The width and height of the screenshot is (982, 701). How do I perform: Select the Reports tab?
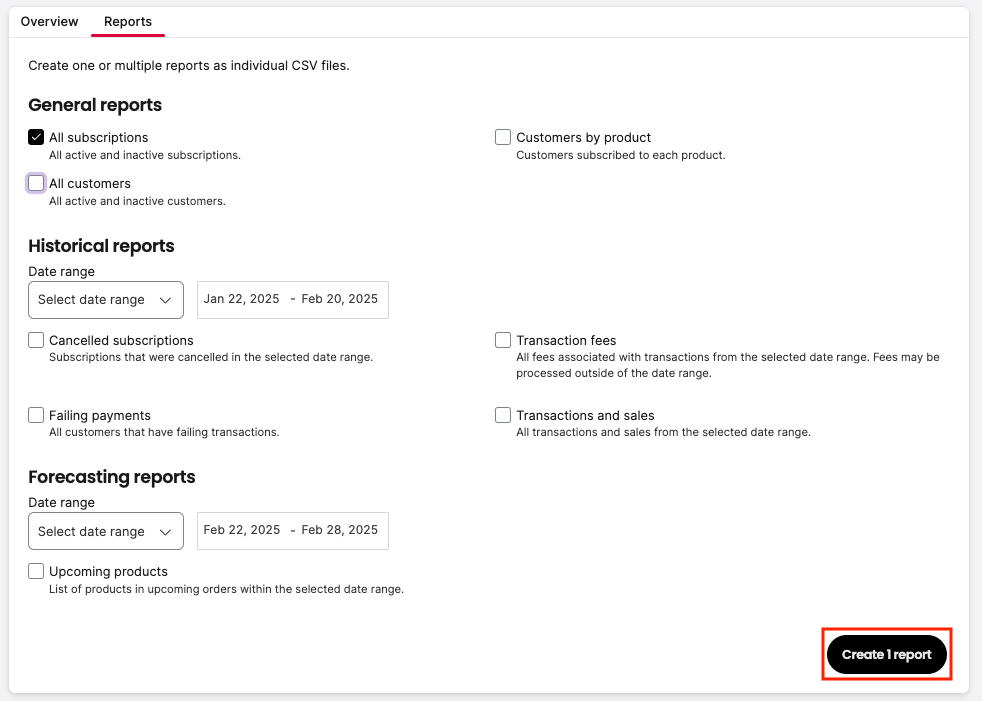point(128,21)
